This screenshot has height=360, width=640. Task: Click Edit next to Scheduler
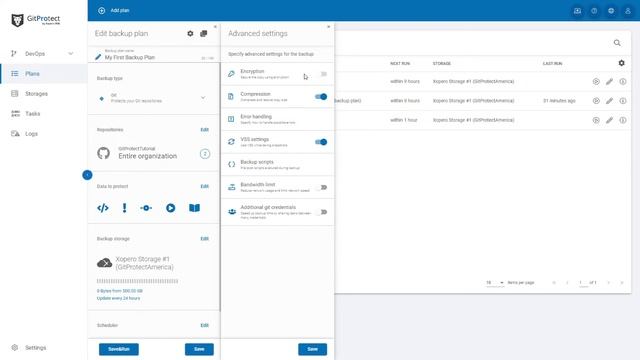[x=204, y=325]
